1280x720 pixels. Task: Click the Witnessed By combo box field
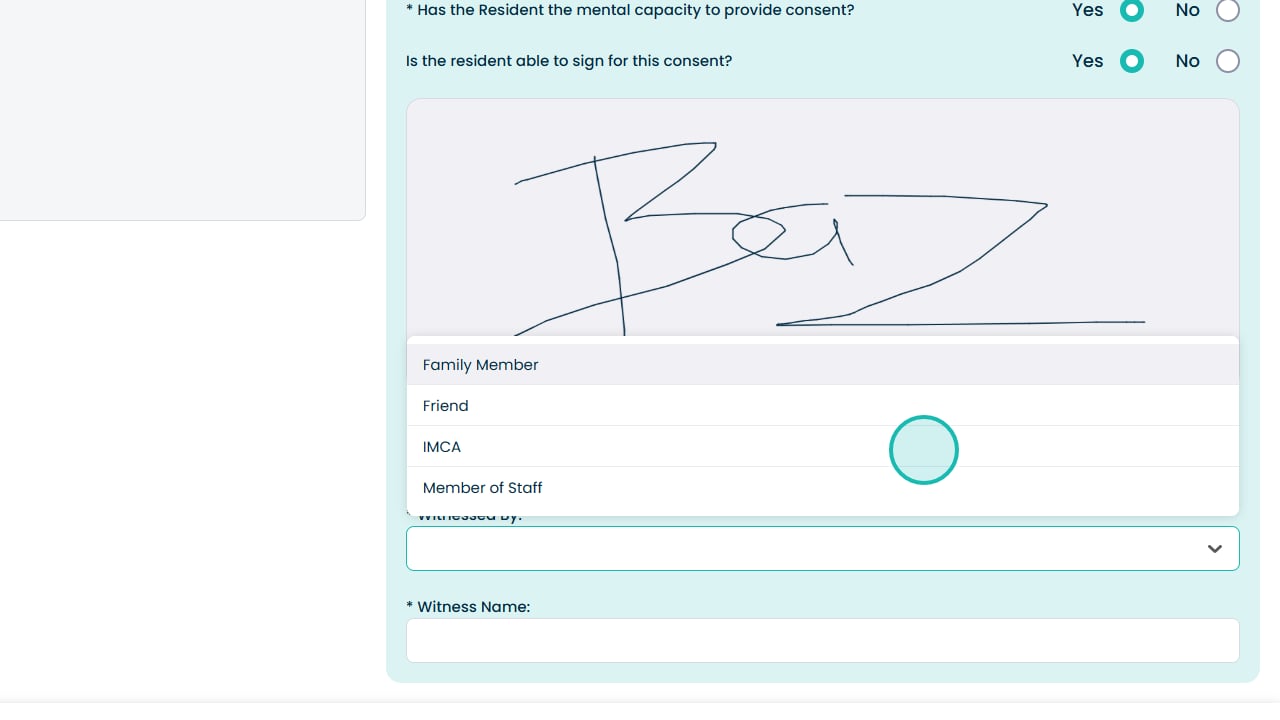coord(800,549)
